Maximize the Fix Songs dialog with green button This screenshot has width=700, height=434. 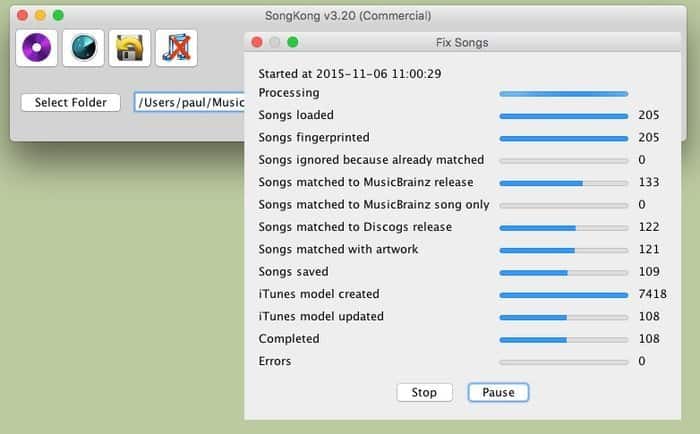point(293,42)
